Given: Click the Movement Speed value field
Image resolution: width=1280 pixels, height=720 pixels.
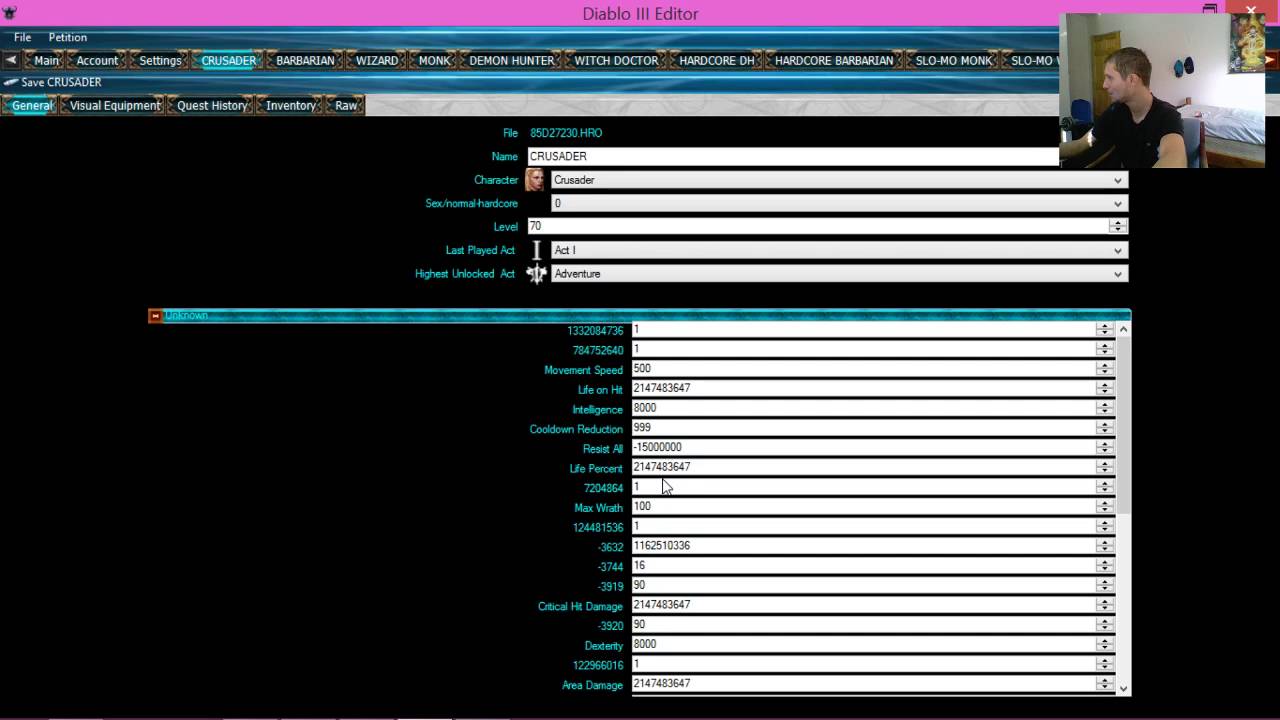Looking at the screenshot, I should [x=863, y=369].
